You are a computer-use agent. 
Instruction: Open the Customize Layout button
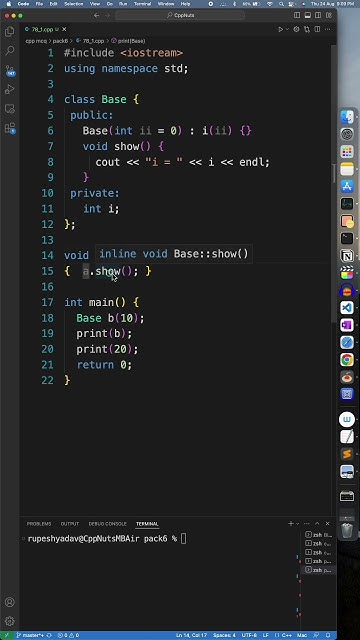pos(328,16)
